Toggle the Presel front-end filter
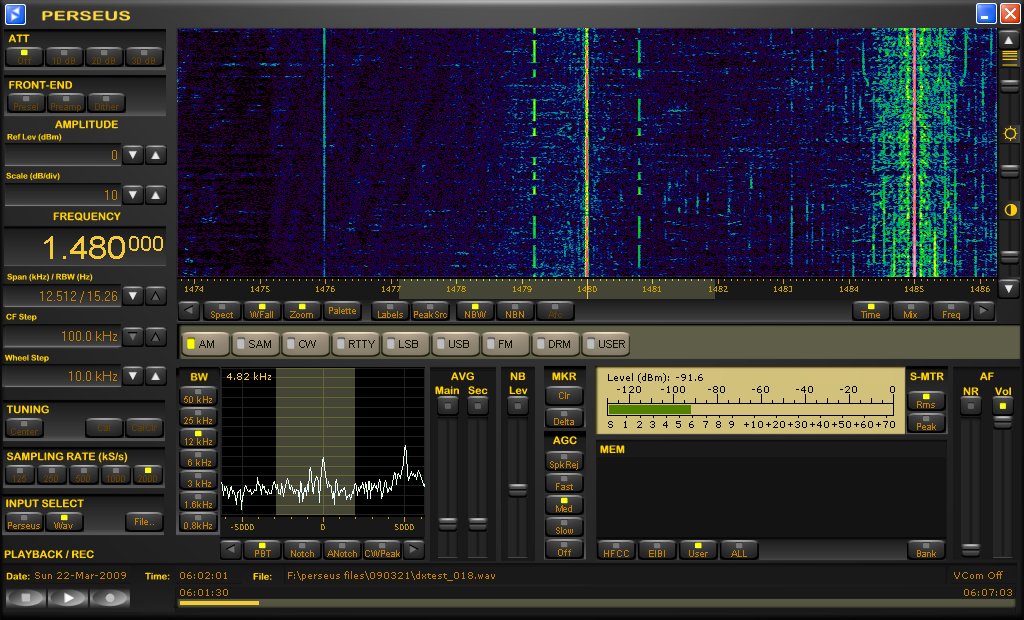The image size is (1024, 620). 26,103
